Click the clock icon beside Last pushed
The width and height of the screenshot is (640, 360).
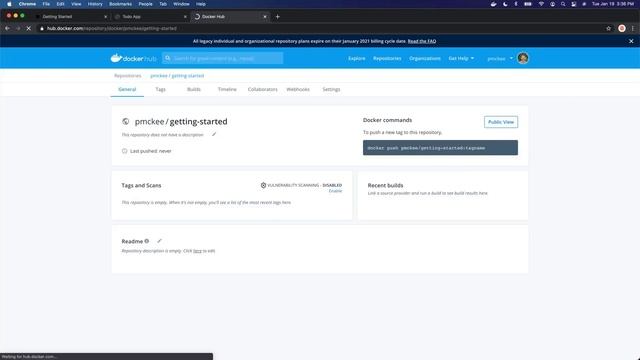pos(124,151)
